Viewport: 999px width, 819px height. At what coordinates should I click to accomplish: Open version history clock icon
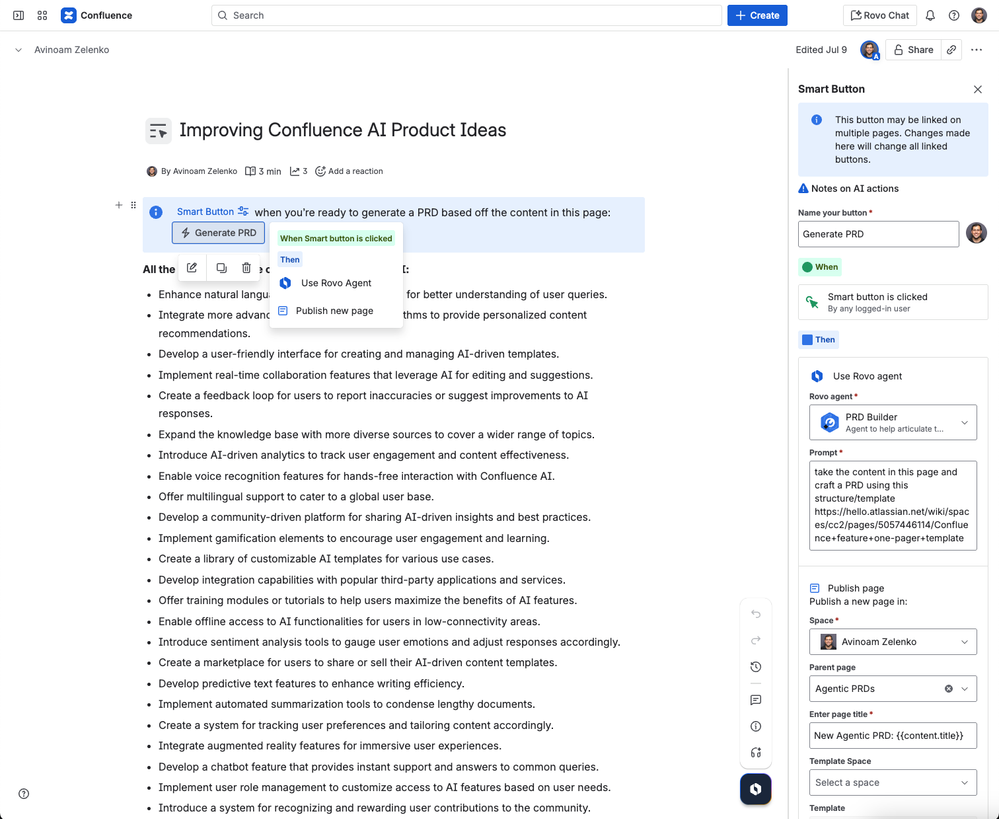point(756,667)
